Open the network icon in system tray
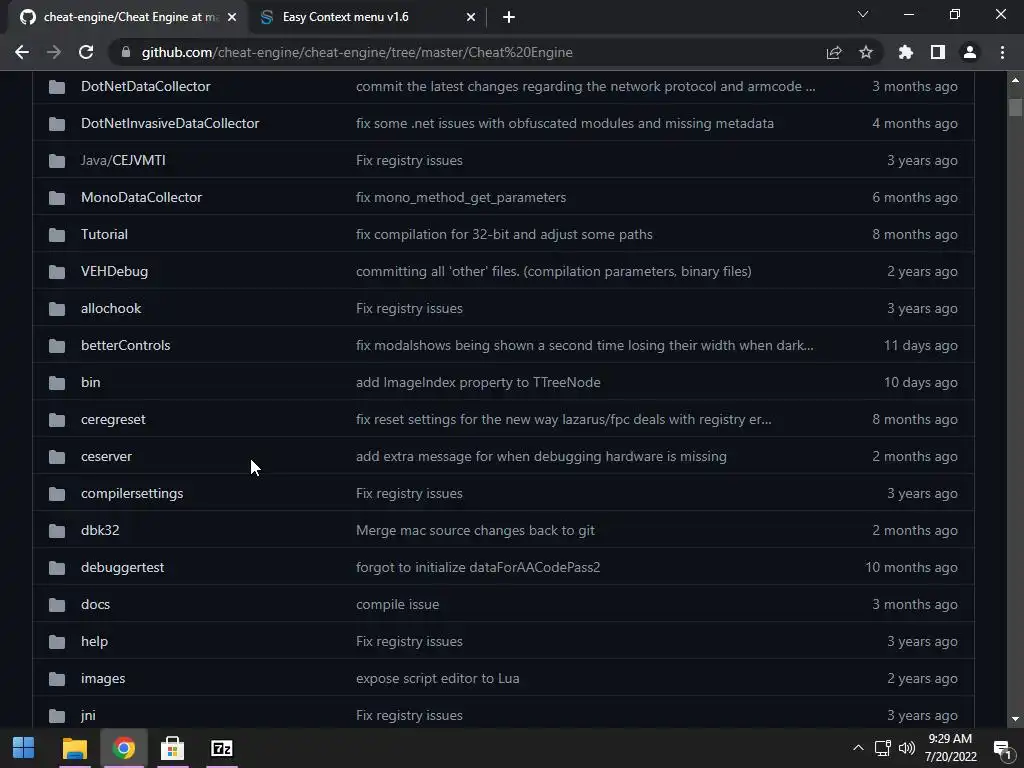The width and height of the screenshot is (1024, 768). point(883,748)
